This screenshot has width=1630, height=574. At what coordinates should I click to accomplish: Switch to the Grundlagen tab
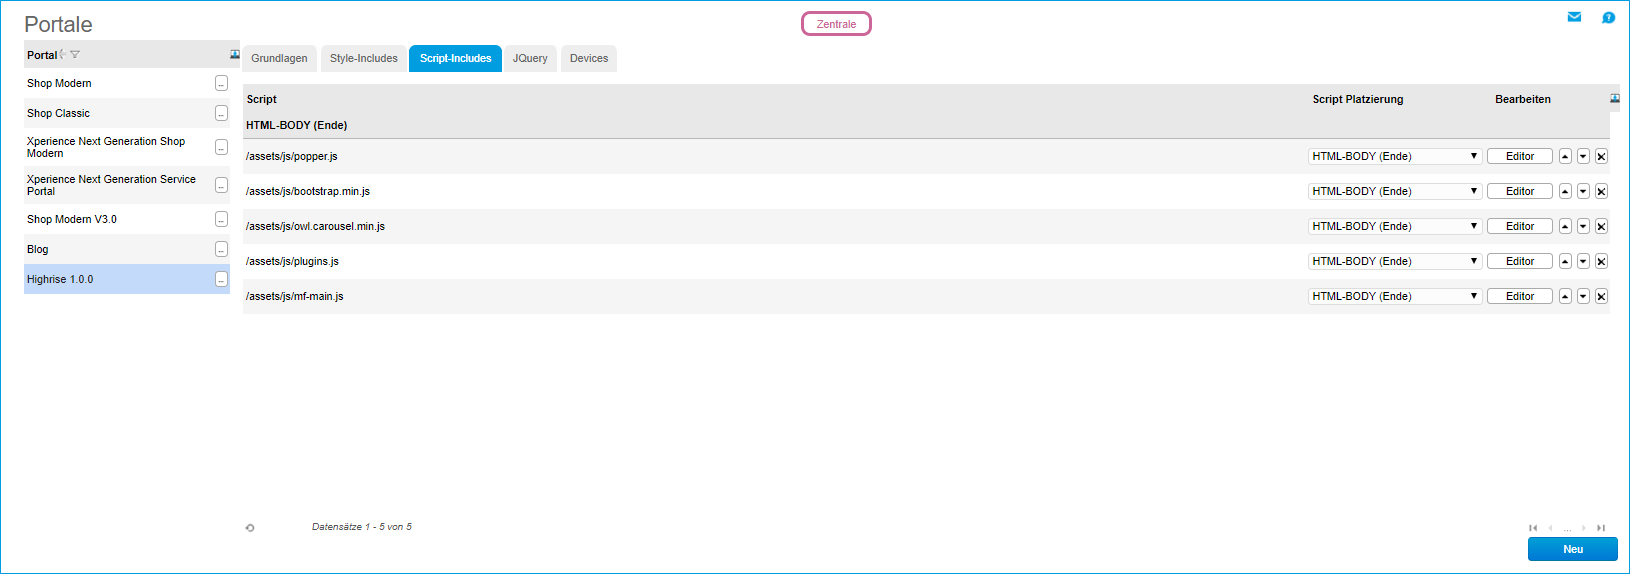click(279, 58)
